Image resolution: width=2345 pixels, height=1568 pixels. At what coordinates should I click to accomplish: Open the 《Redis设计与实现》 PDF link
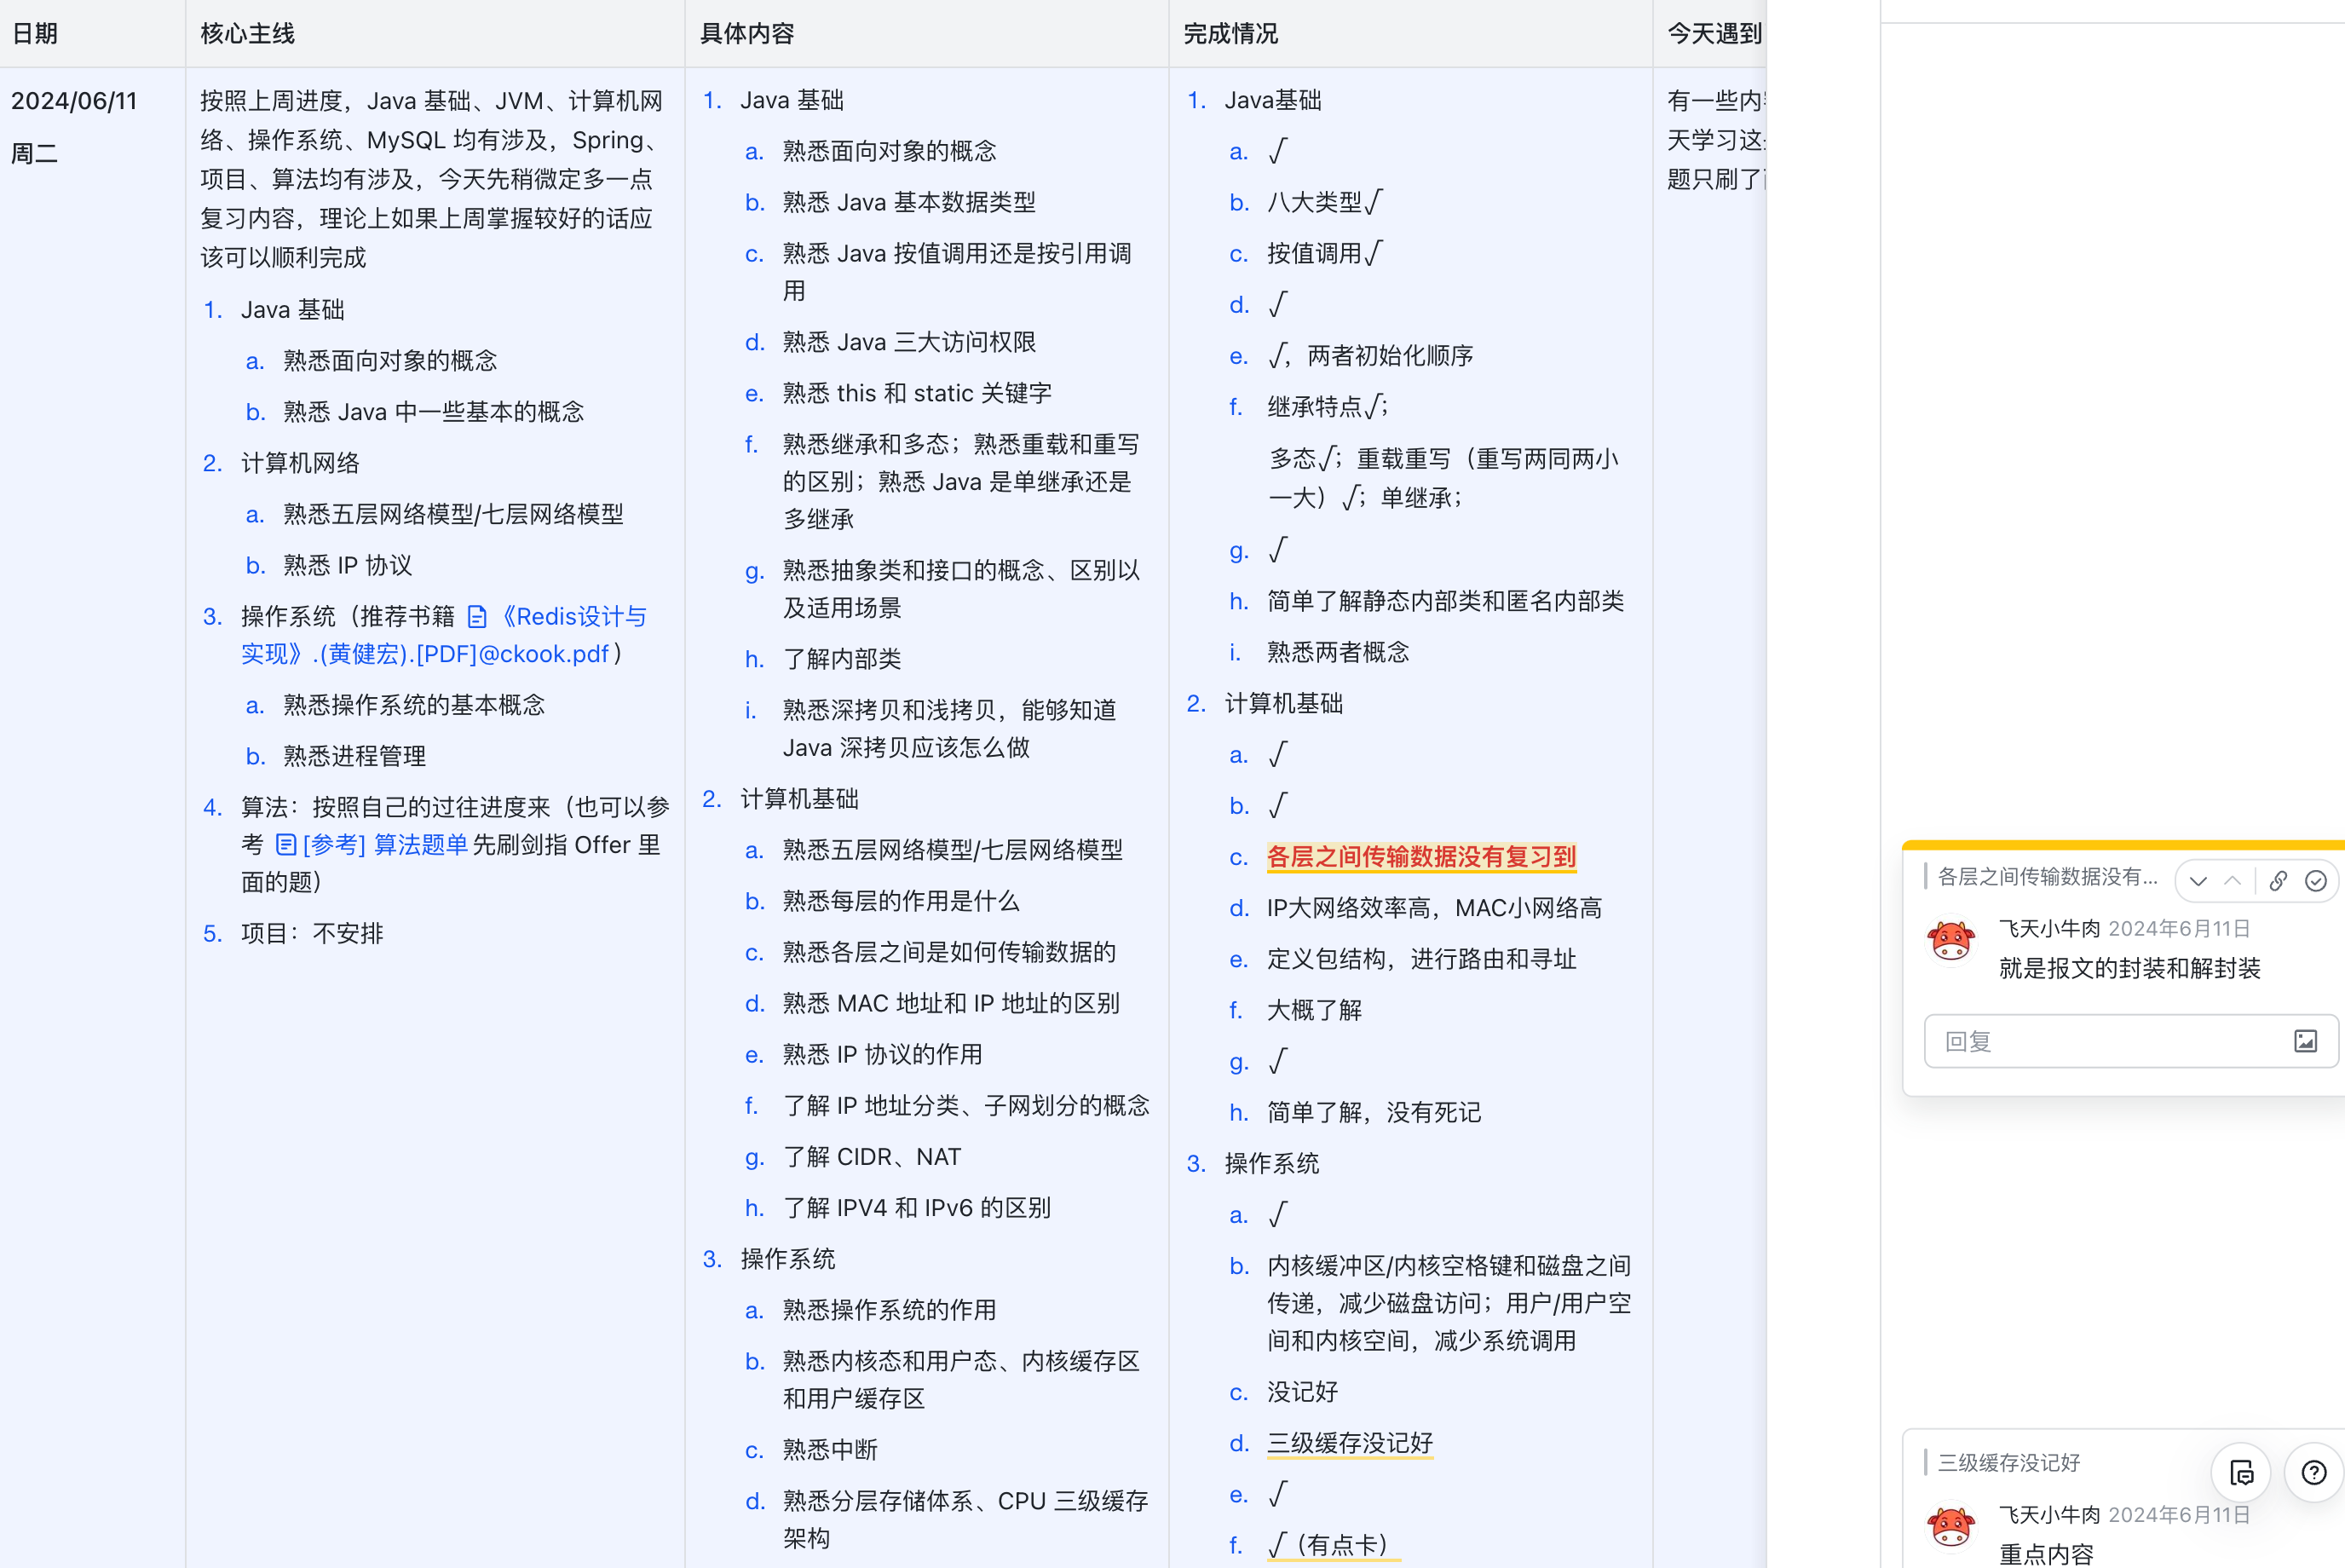pyautogui.click(x=444, y=635)
